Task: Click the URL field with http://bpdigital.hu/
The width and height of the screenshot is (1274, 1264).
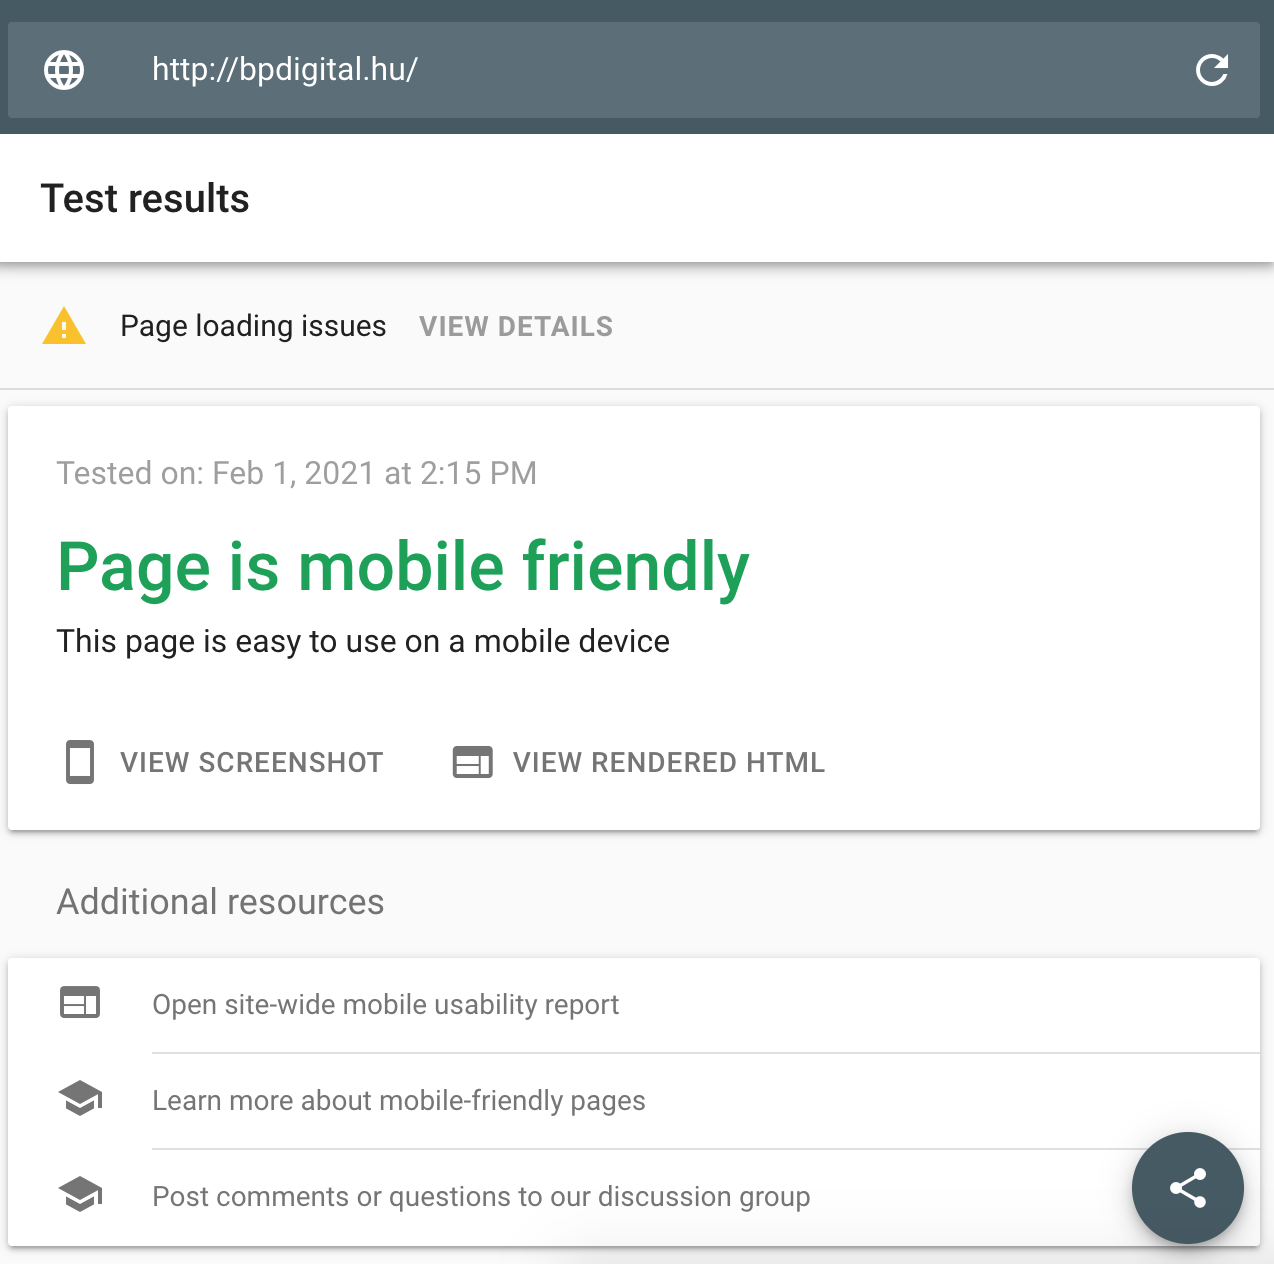Action: pyautogui.click(x=634, y=70)
